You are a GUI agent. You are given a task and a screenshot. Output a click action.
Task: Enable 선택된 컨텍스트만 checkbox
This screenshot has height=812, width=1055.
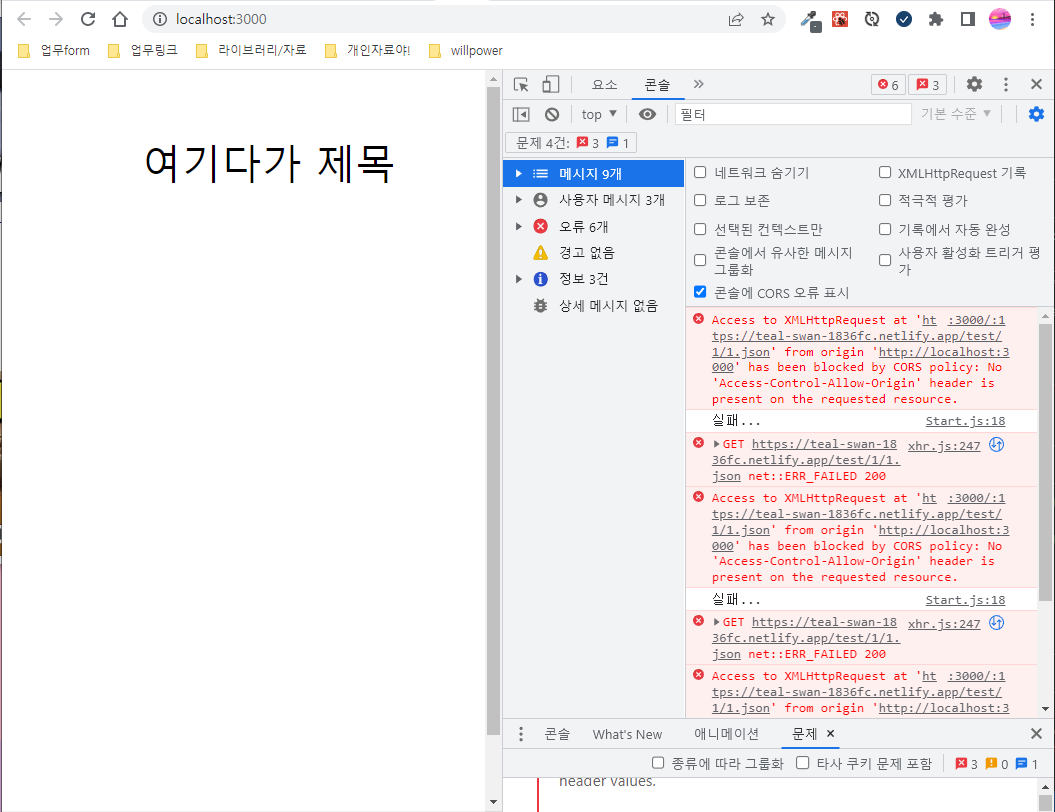(x=700, y=229)
